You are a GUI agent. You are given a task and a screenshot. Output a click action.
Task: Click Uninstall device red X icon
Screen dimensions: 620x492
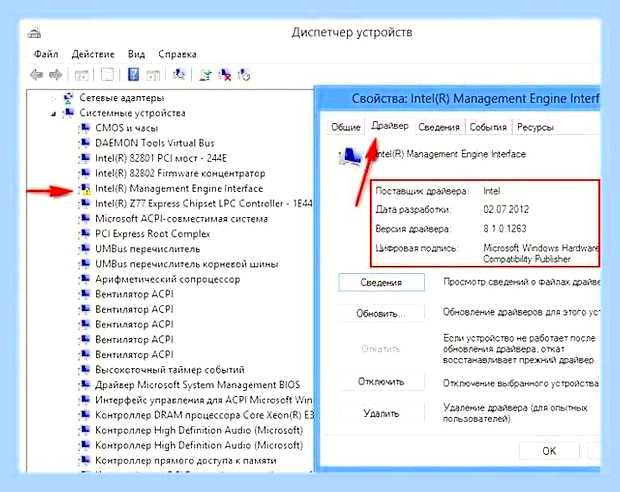[x=225, y=75]
